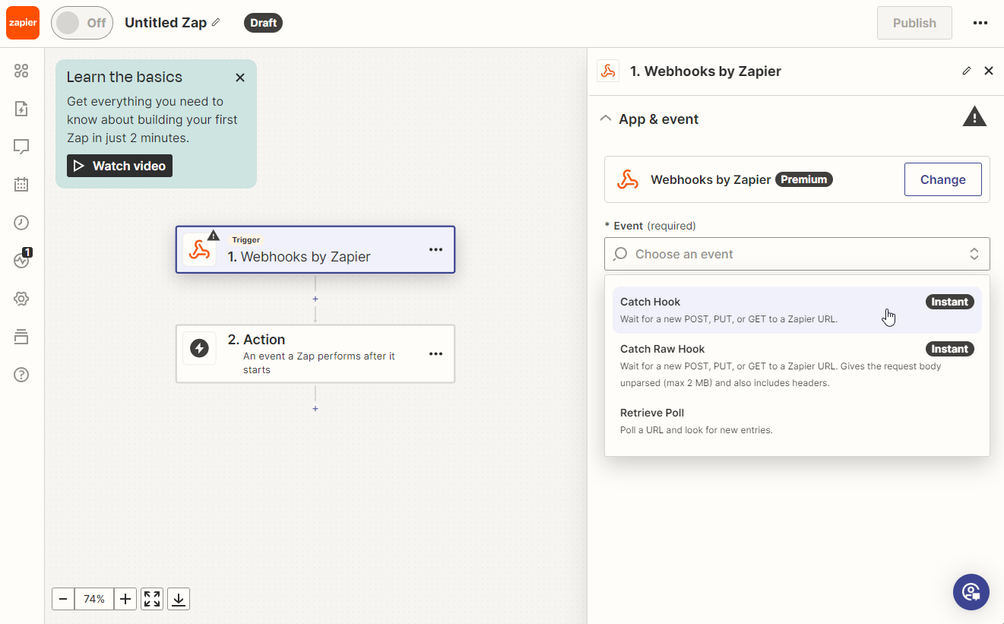Click the 74% zoom level value
1004x624 pixels.
pos(94,599)
